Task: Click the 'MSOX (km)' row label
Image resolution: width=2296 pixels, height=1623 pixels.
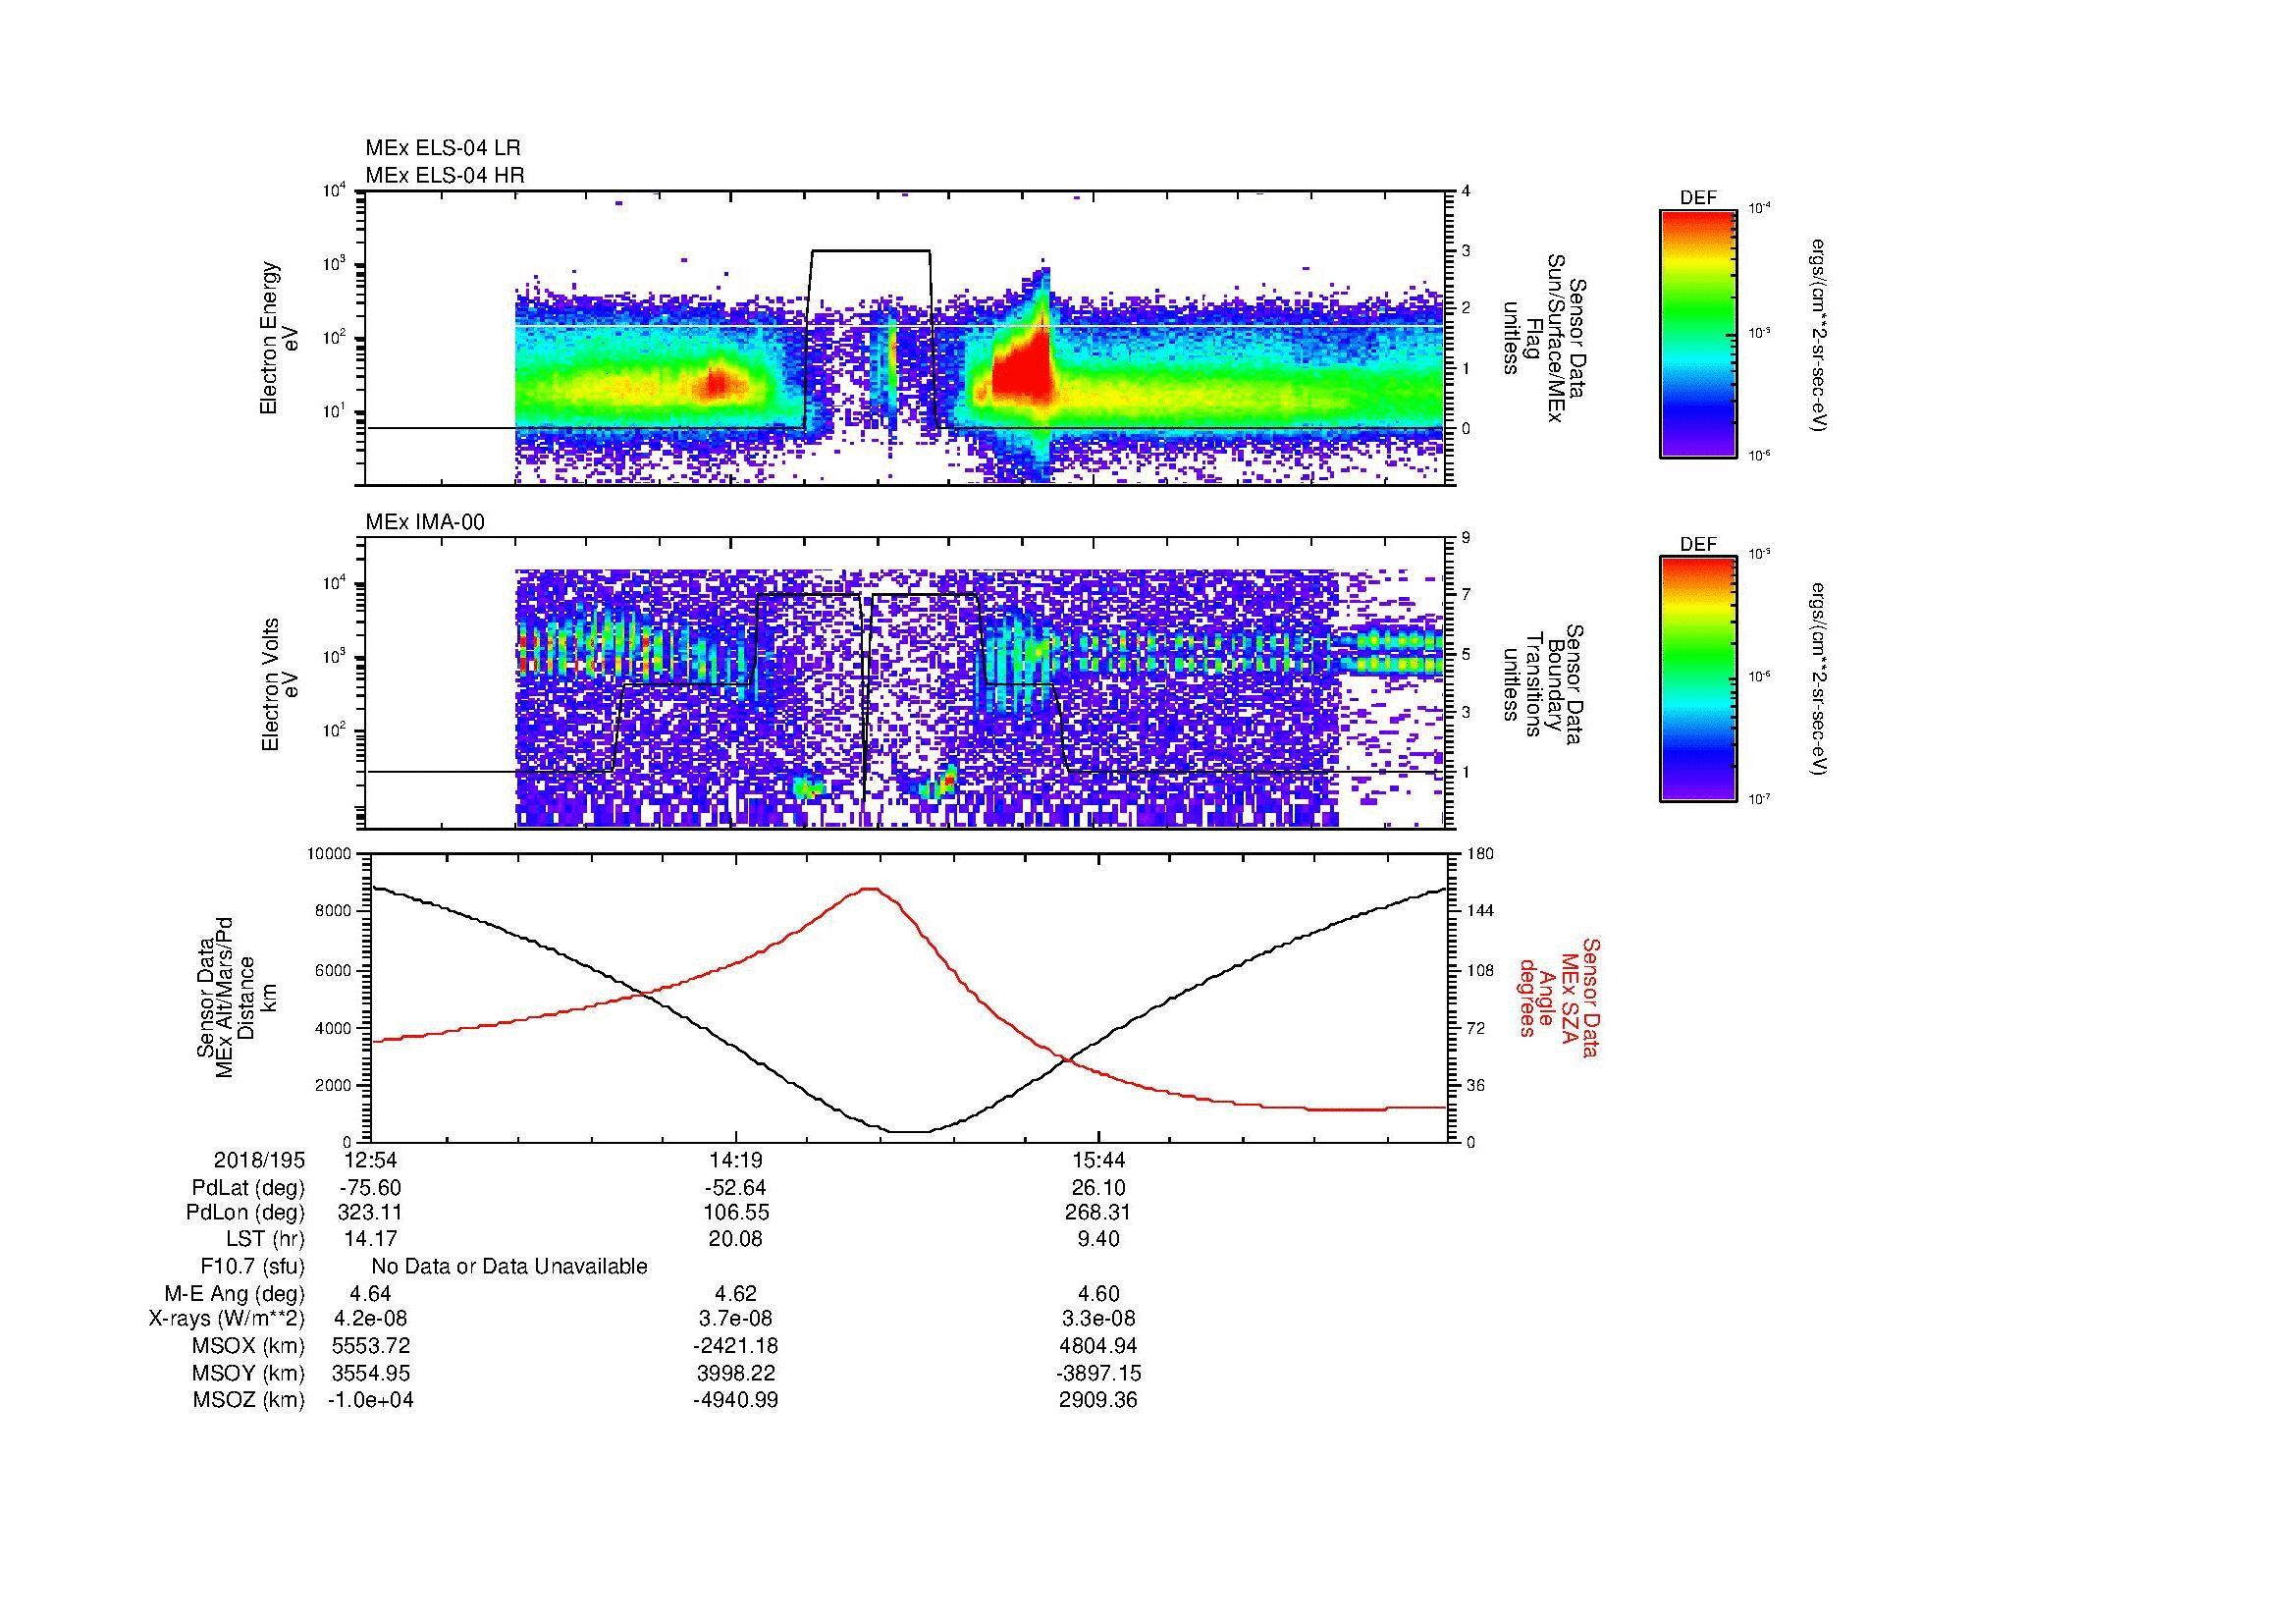Action: pos(249,1346)
